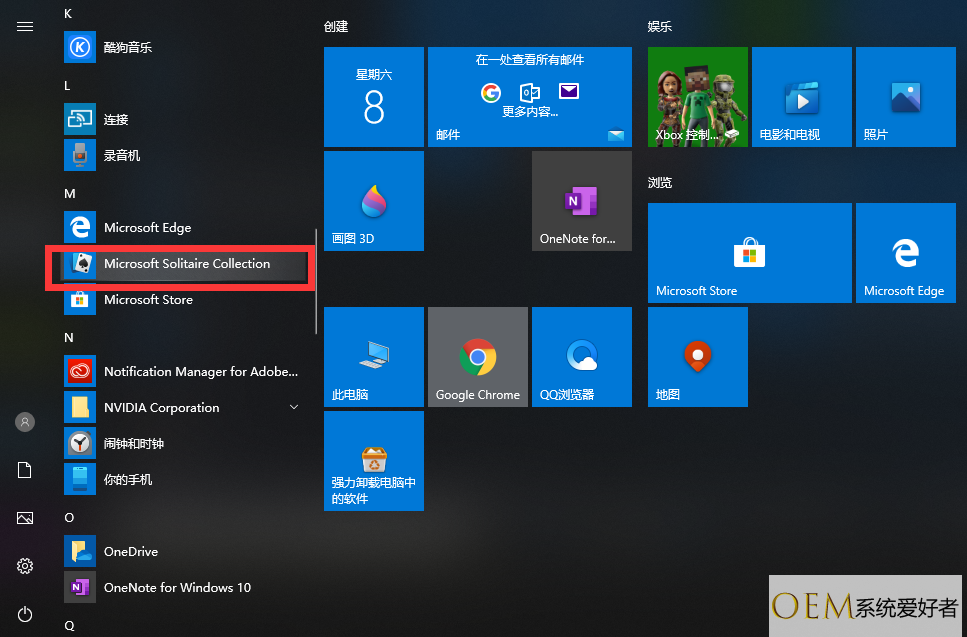Open the QQ浏览器 tile
Image resolution: width=967 pixels, height=637 pixels.
582,357
